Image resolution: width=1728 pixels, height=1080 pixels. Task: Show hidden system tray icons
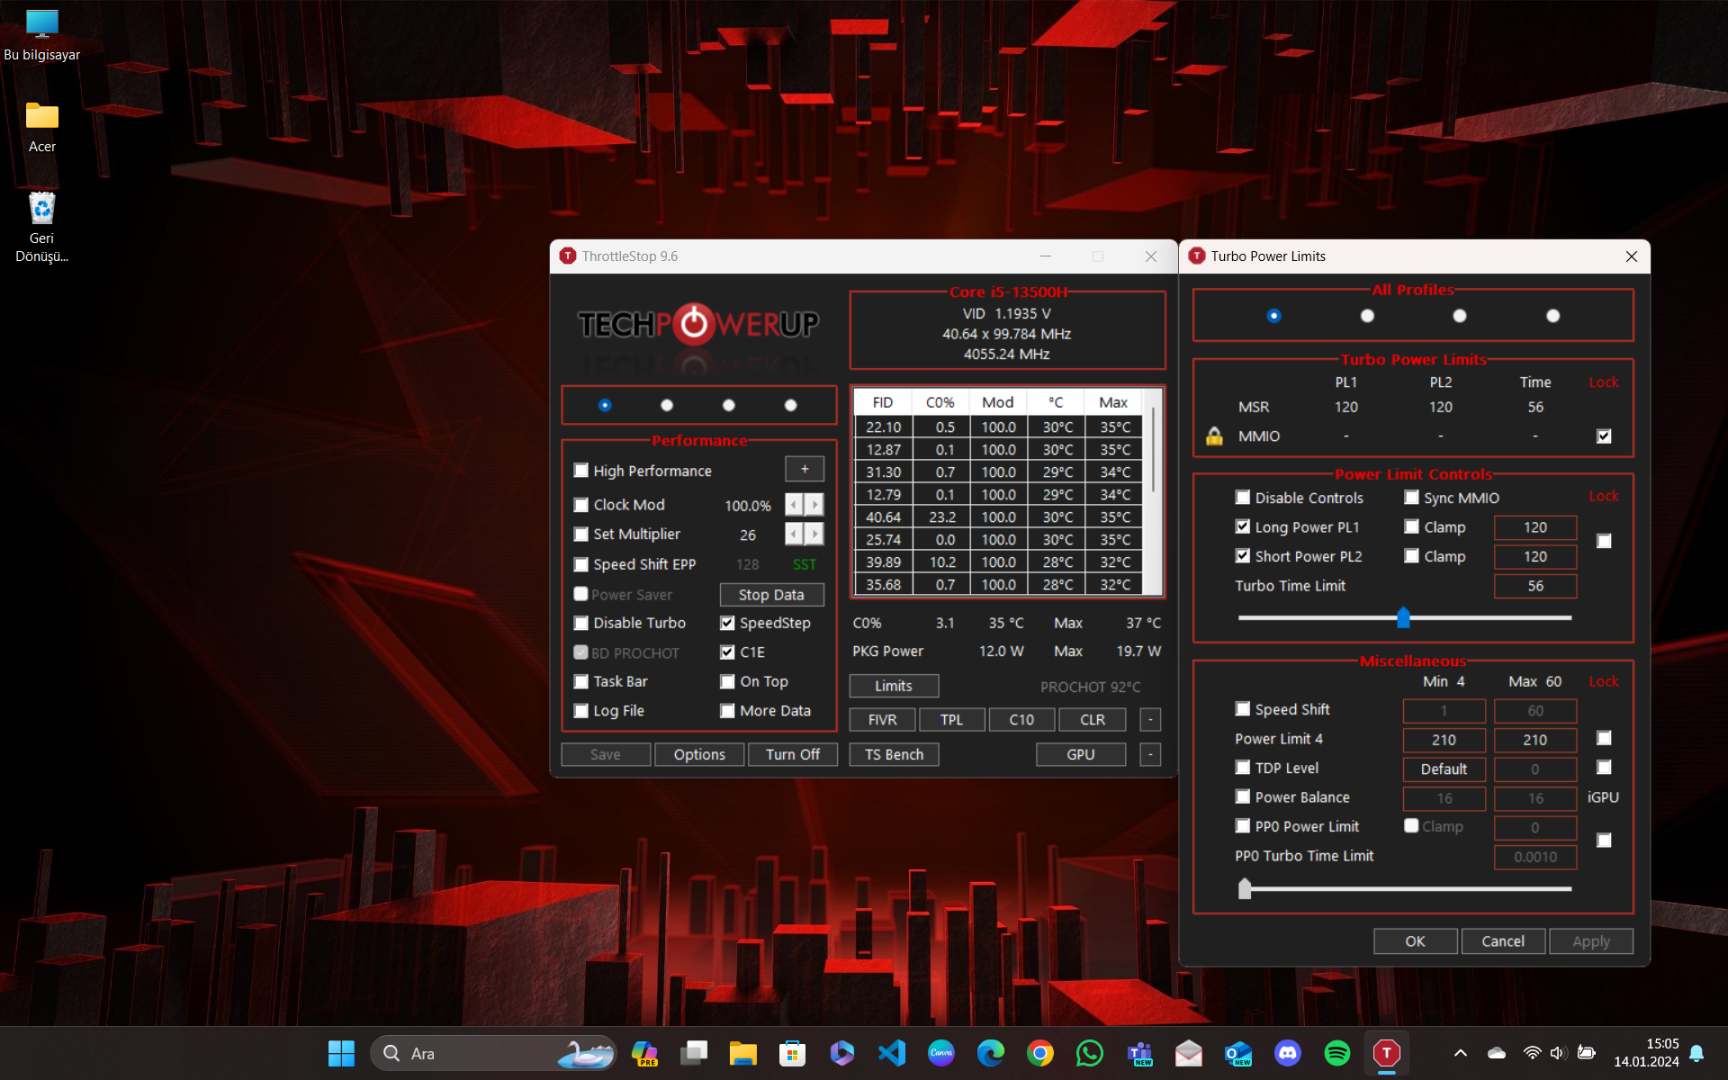point(1460,1053)
